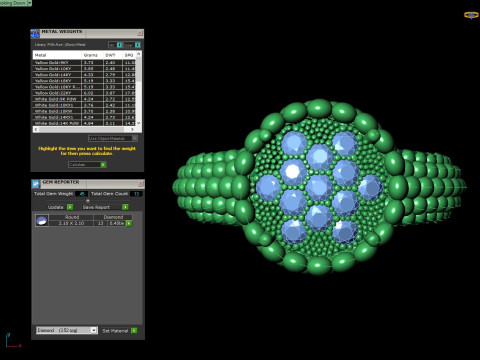Viewport: 480px width, 360px height.
Task: Toggle Use Object Materials checkbox
Action: 135,138
